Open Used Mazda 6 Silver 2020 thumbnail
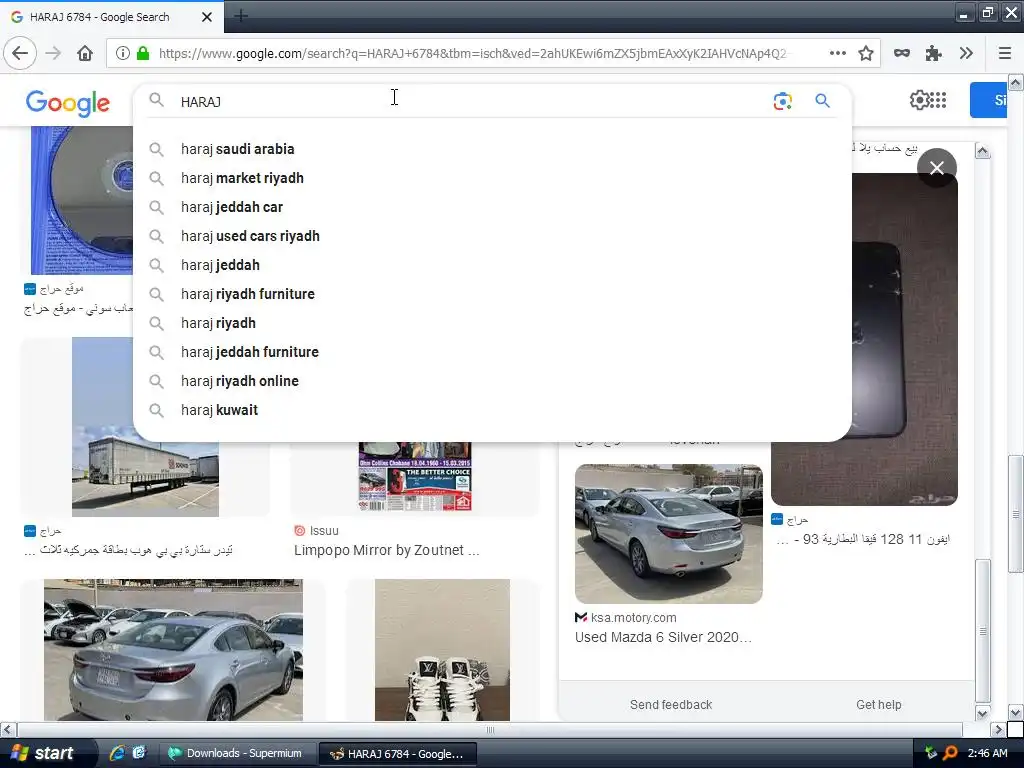Image resolution: width=1024 pixels, height=768 pixels. [669, 534]
